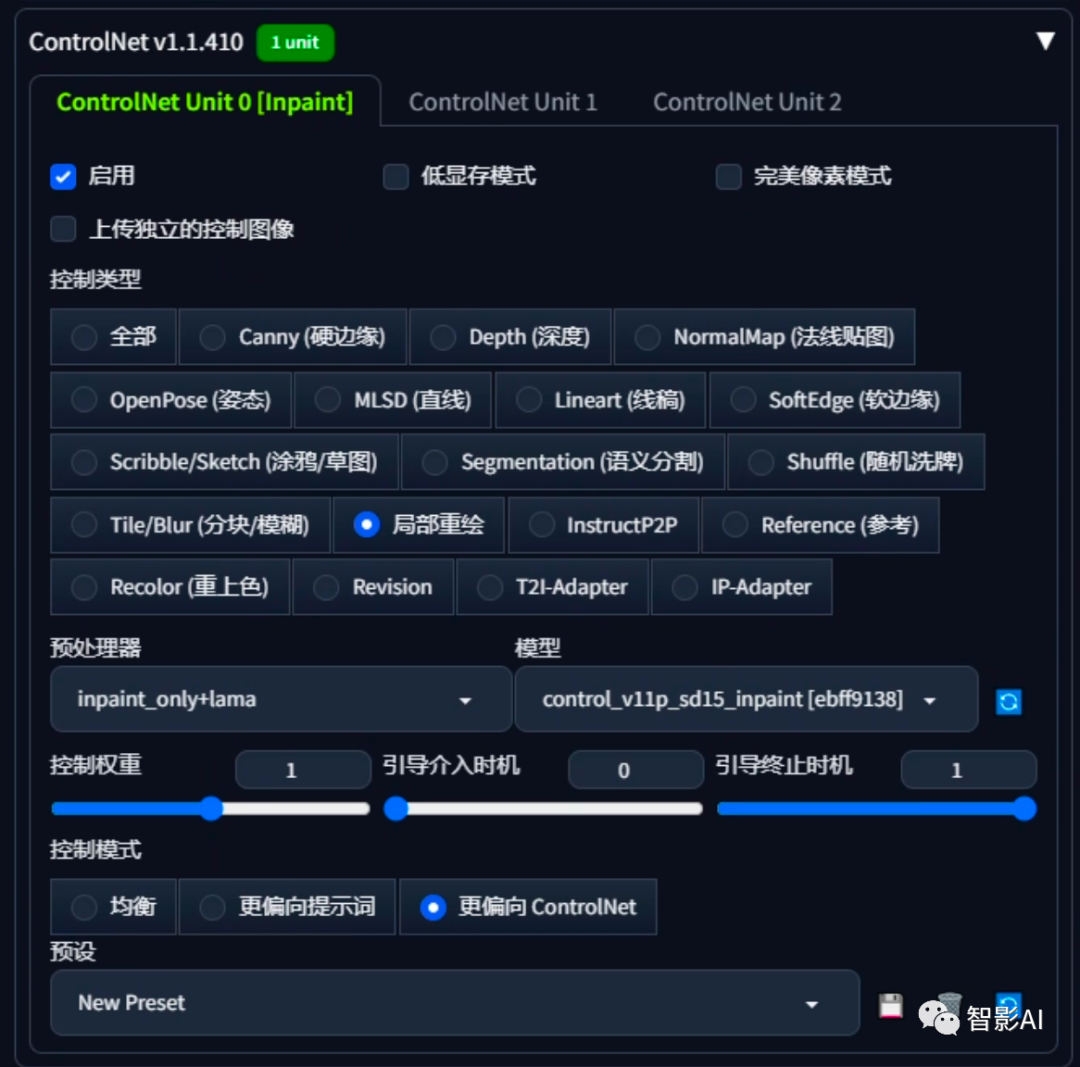This screenshot has height=1067, width=1080.
Task: Select ControlNet Unit 0 [Inpaint] tab
Action: click(x=205, y=102)
